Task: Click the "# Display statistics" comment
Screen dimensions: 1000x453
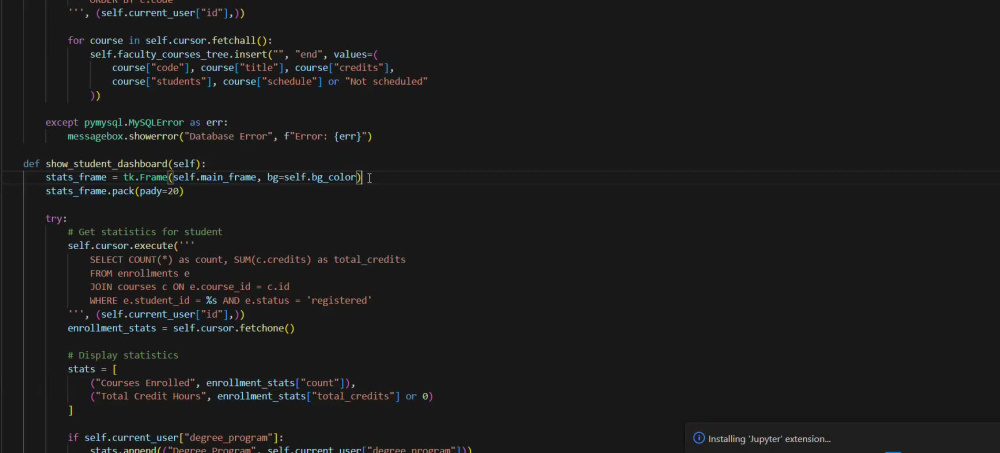Action: 122,355
